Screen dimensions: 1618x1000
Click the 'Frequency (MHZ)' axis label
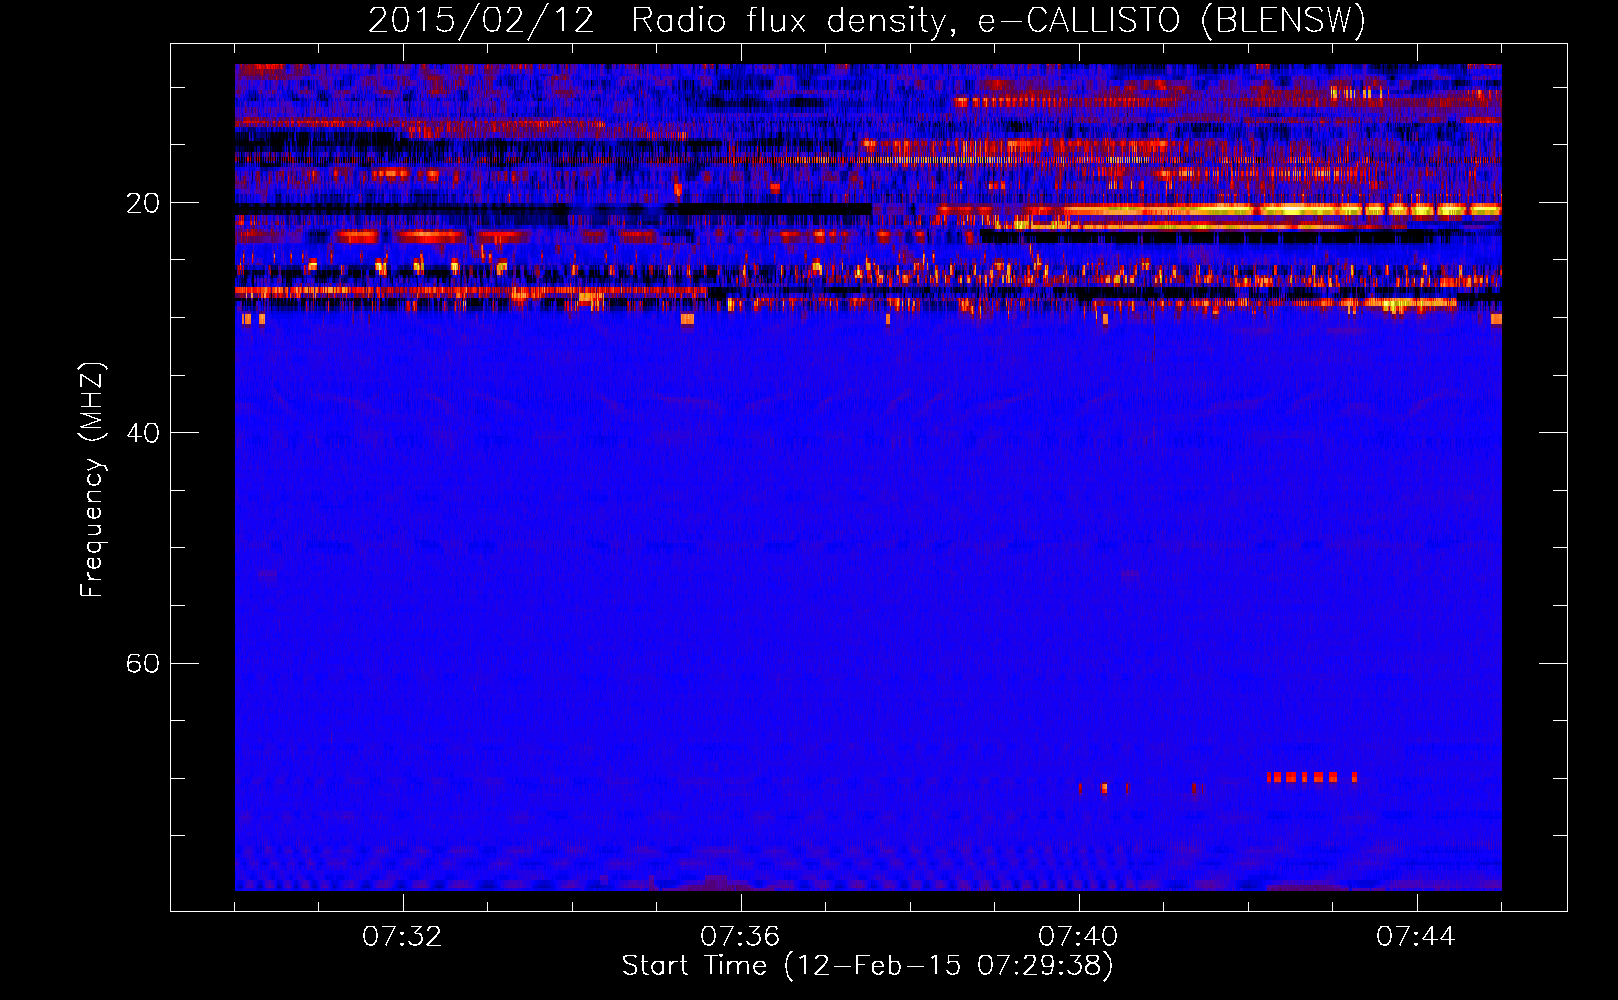click(x=91, y=480)
